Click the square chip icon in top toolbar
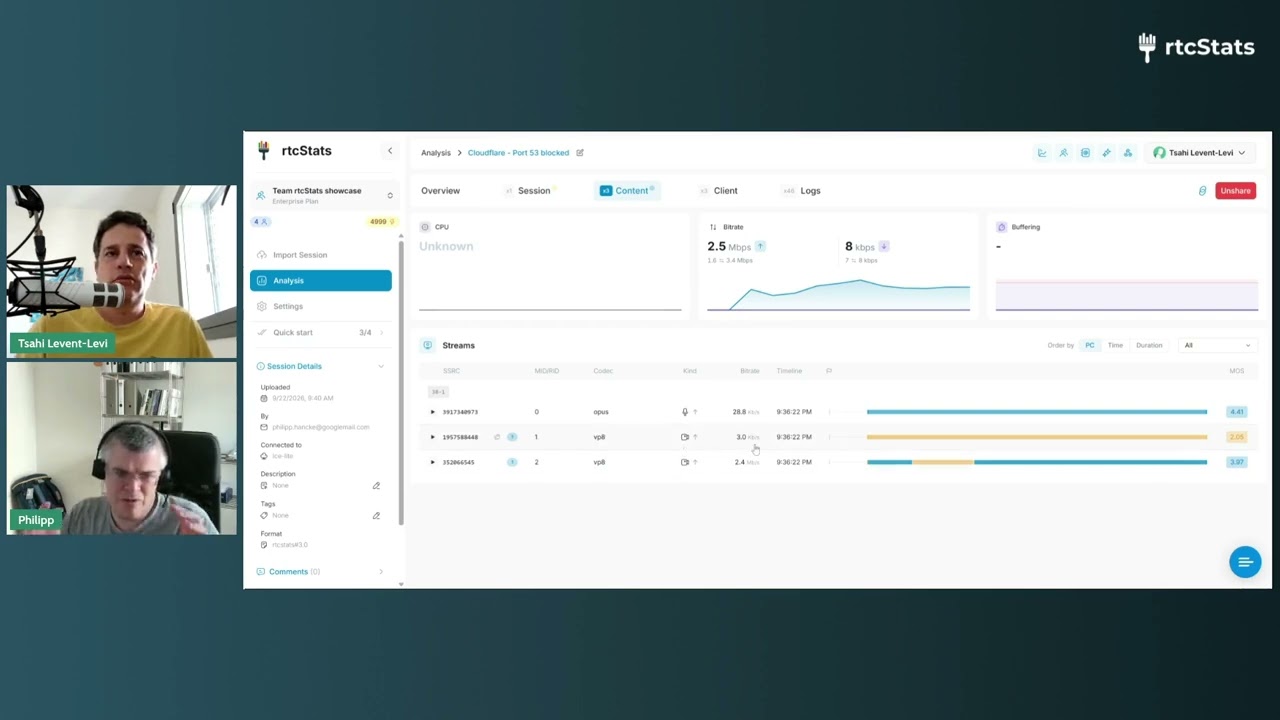 coord(1085,153)
